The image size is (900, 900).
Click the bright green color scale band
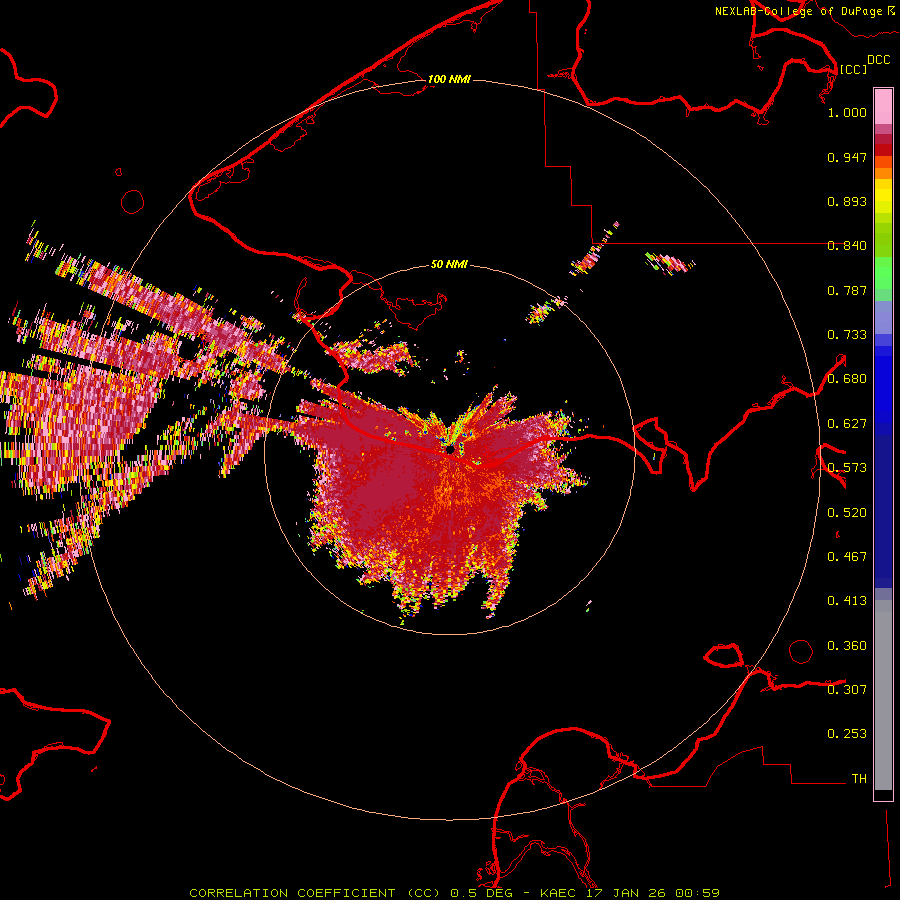883,273
